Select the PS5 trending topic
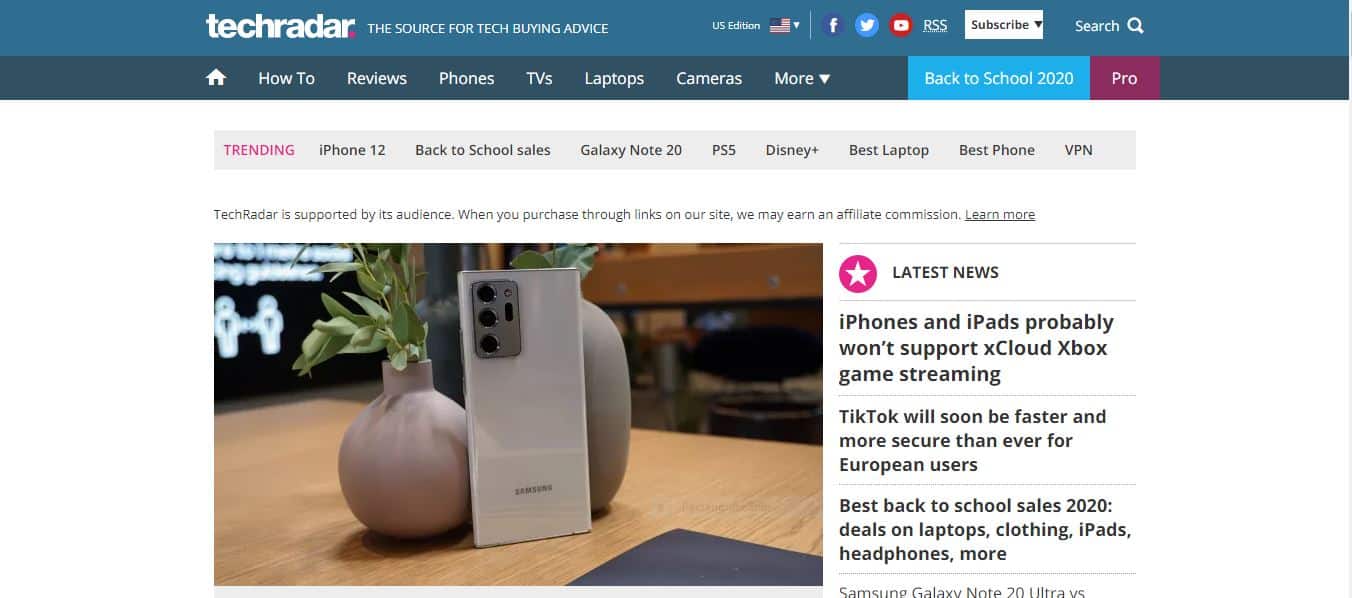The image size is (1352, 598). coord(724,150)
